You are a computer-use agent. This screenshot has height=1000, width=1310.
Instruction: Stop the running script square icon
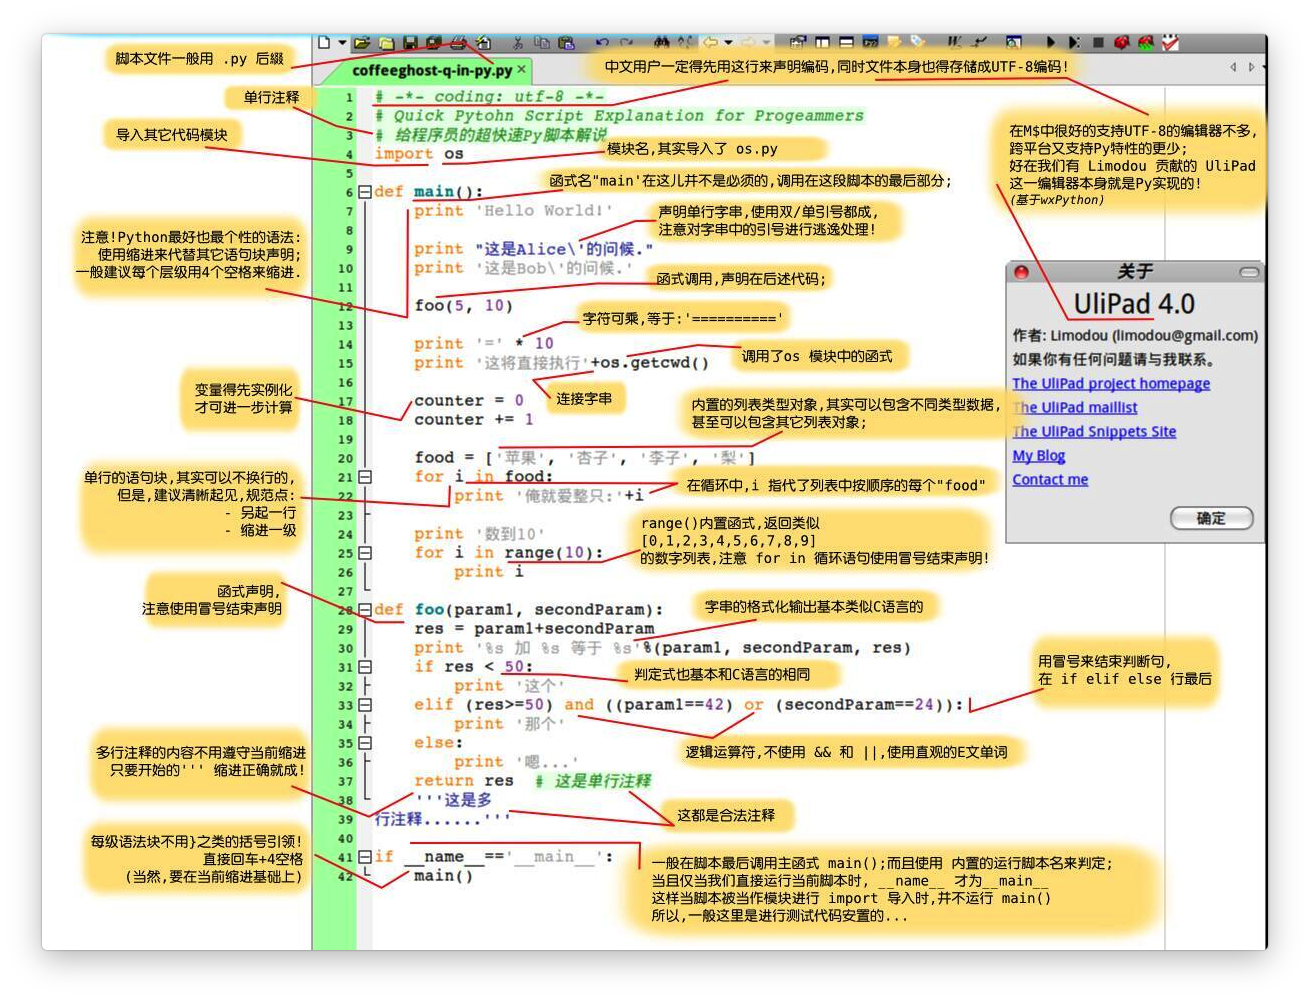click(1098, 43)
